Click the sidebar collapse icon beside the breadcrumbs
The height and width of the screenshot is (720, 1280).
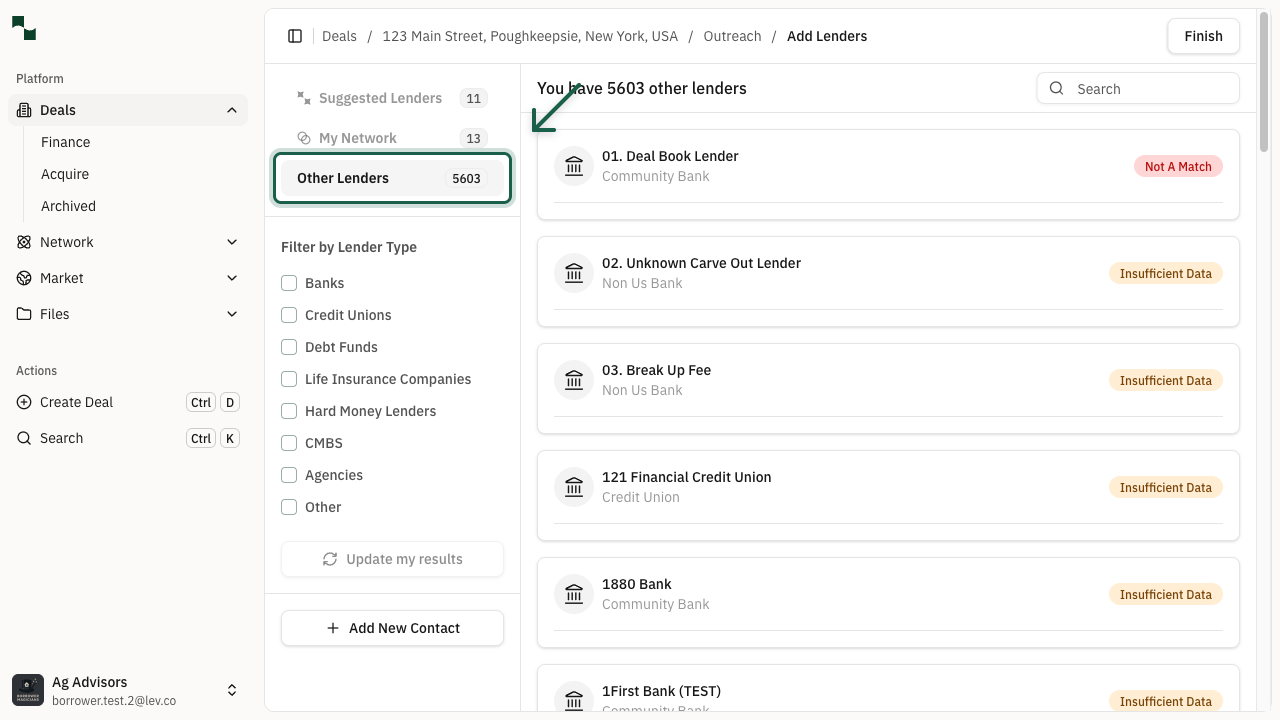tap(295, 35)
